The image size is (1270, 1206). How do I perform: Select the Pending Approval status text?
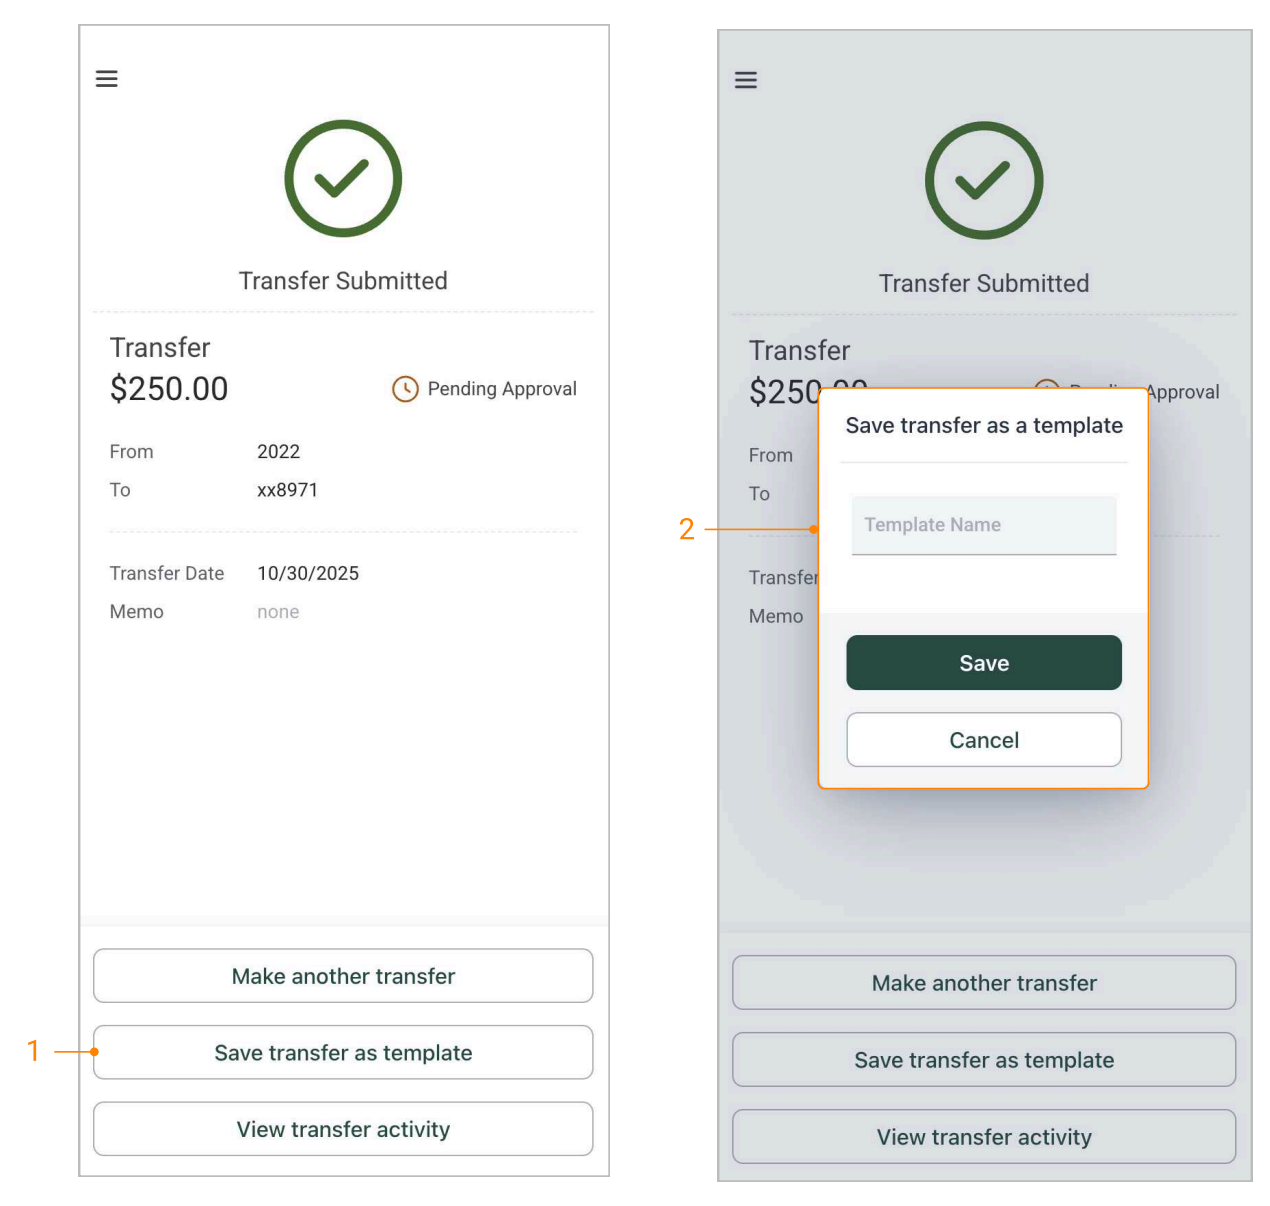point(502,389)
